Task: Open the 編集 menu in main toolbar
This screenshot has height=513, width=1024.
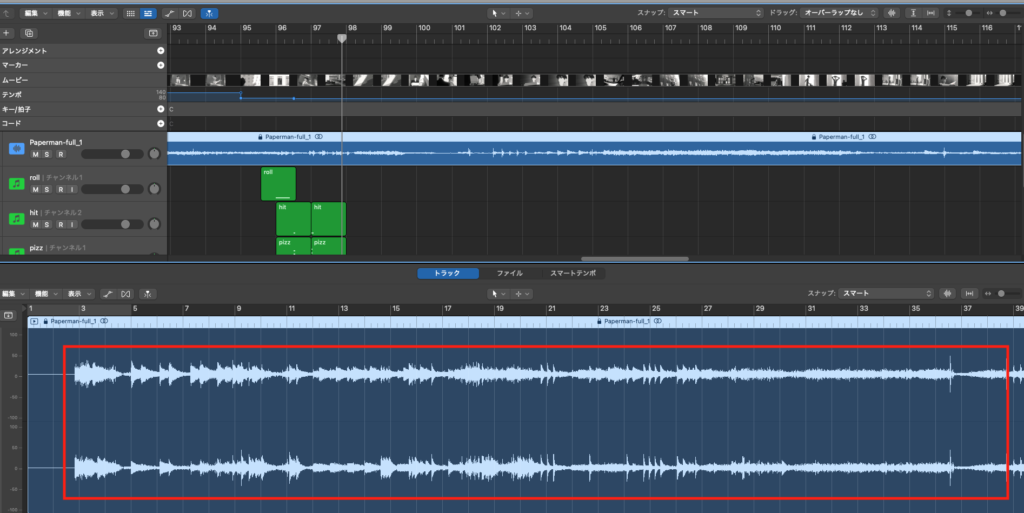Action: tap(35, 13)
